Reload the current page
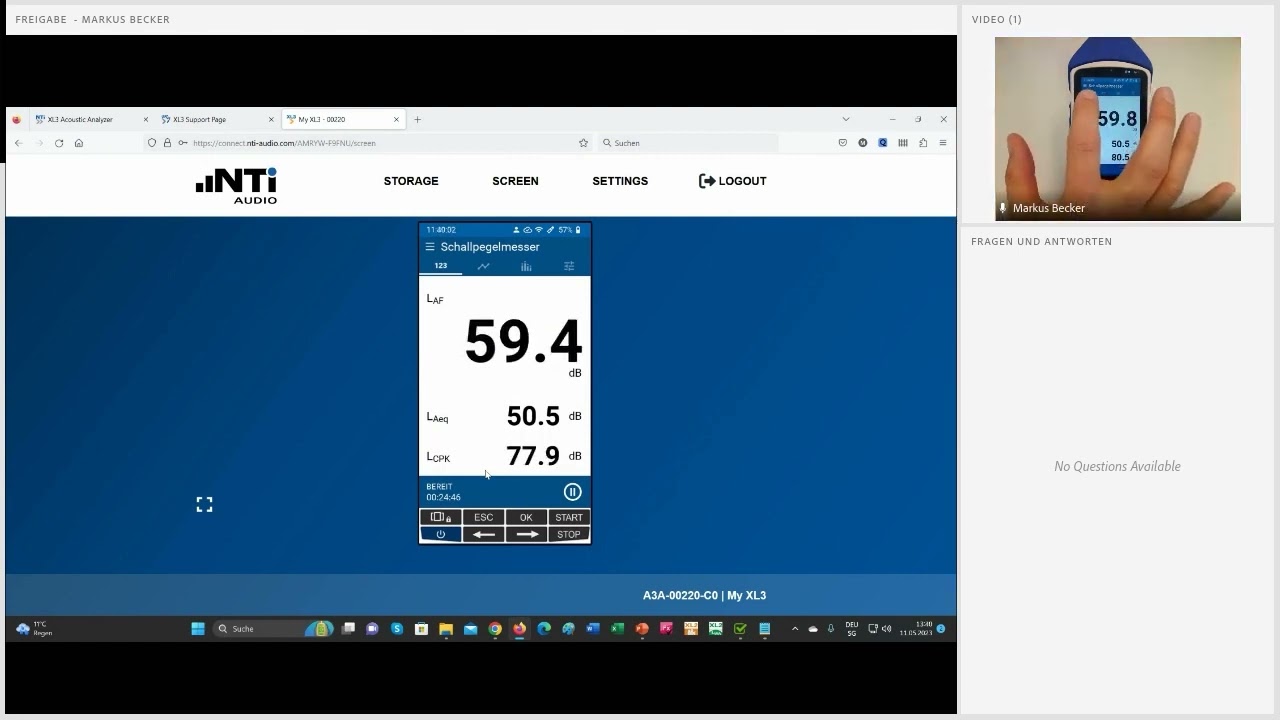1280x720 pixels. click(59, 143)
